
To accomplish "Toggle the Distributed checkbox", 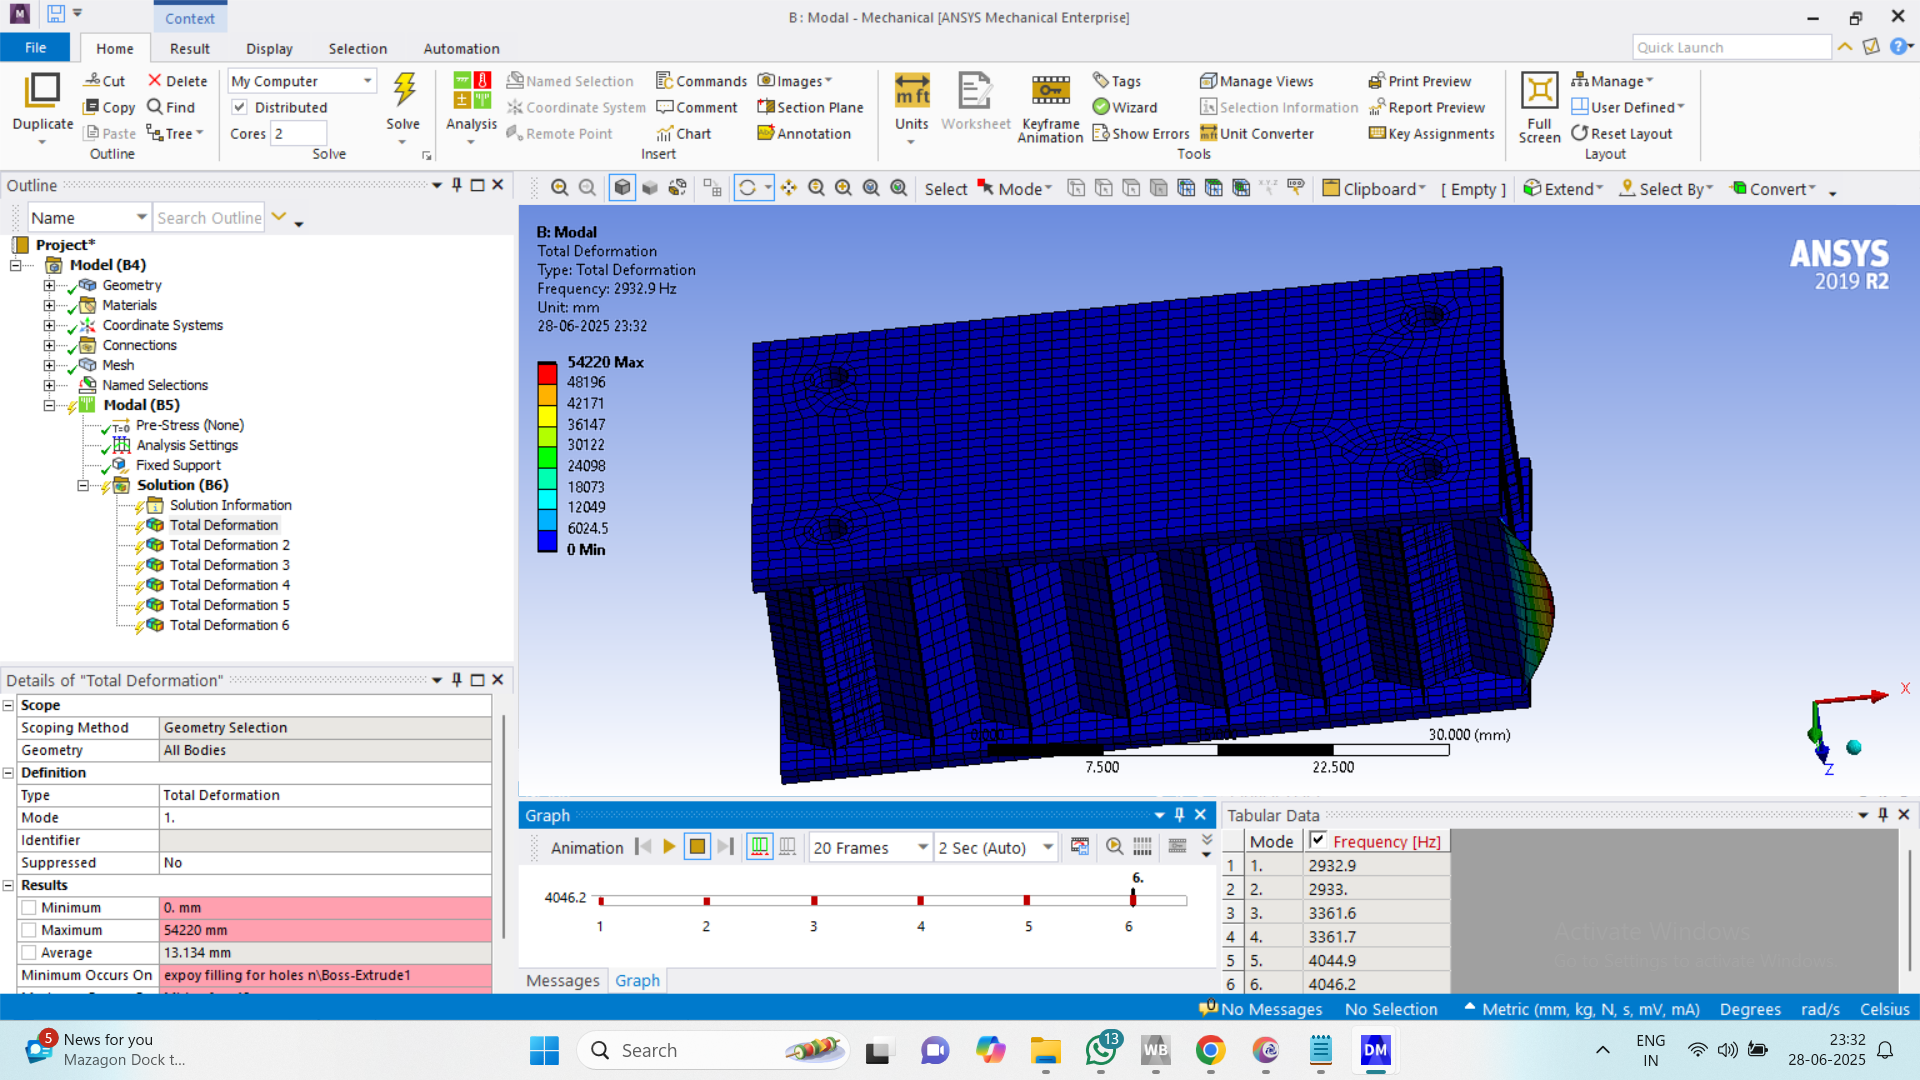I will pyautogui.click(x=240, y=107).
